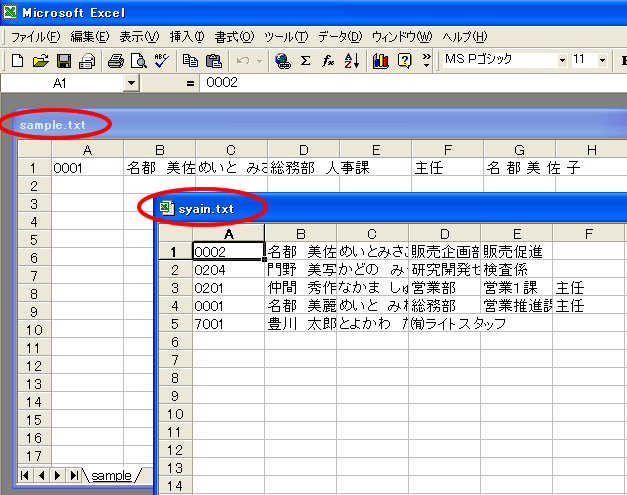Open the font size 11 dropdown
Screen dimensions: 627x495
coord(602,60)
